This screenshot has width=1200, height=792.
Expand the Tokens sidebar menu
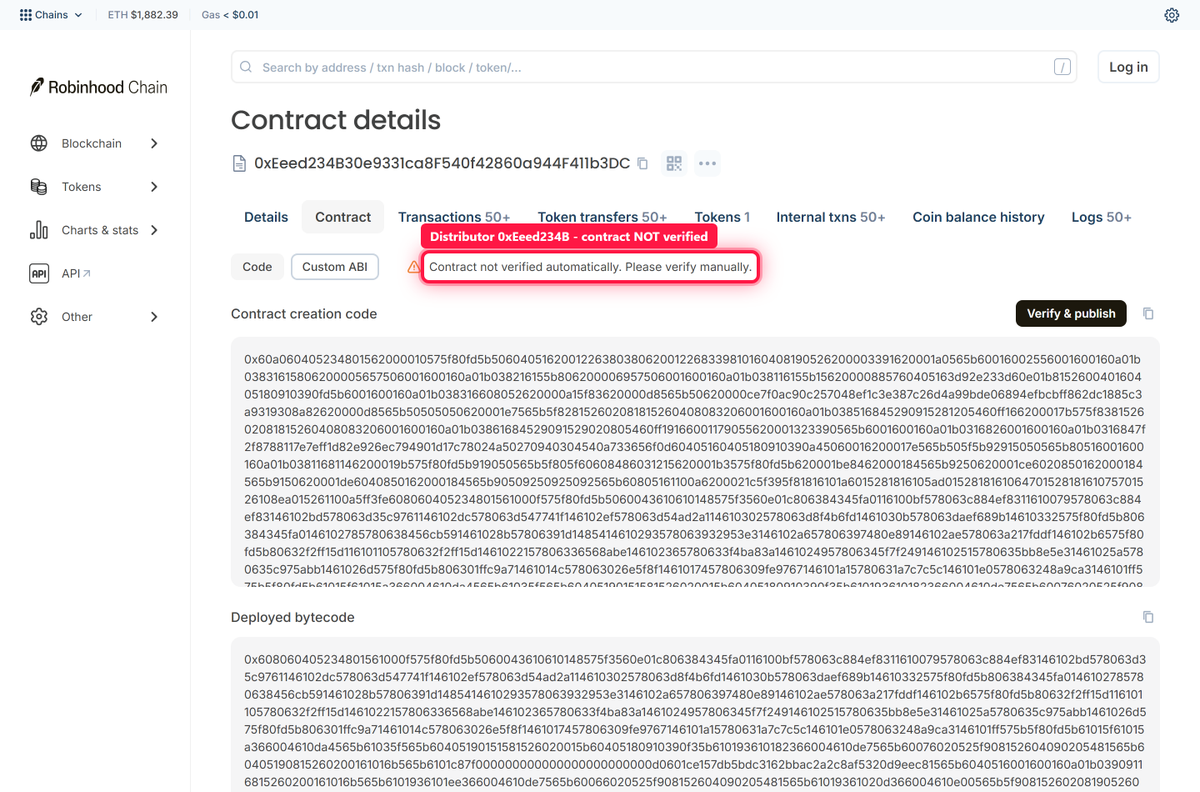[x=154, y=187]
